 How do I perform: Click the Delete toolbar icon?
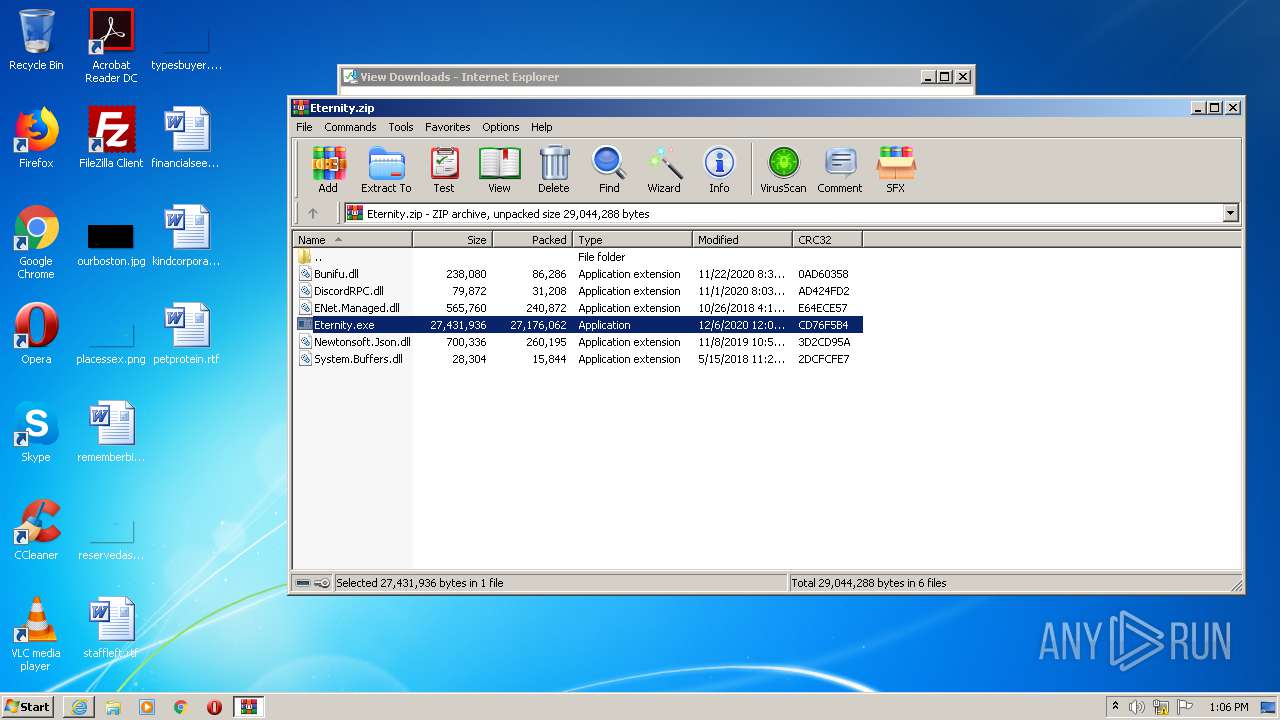(x=554, y=169)
